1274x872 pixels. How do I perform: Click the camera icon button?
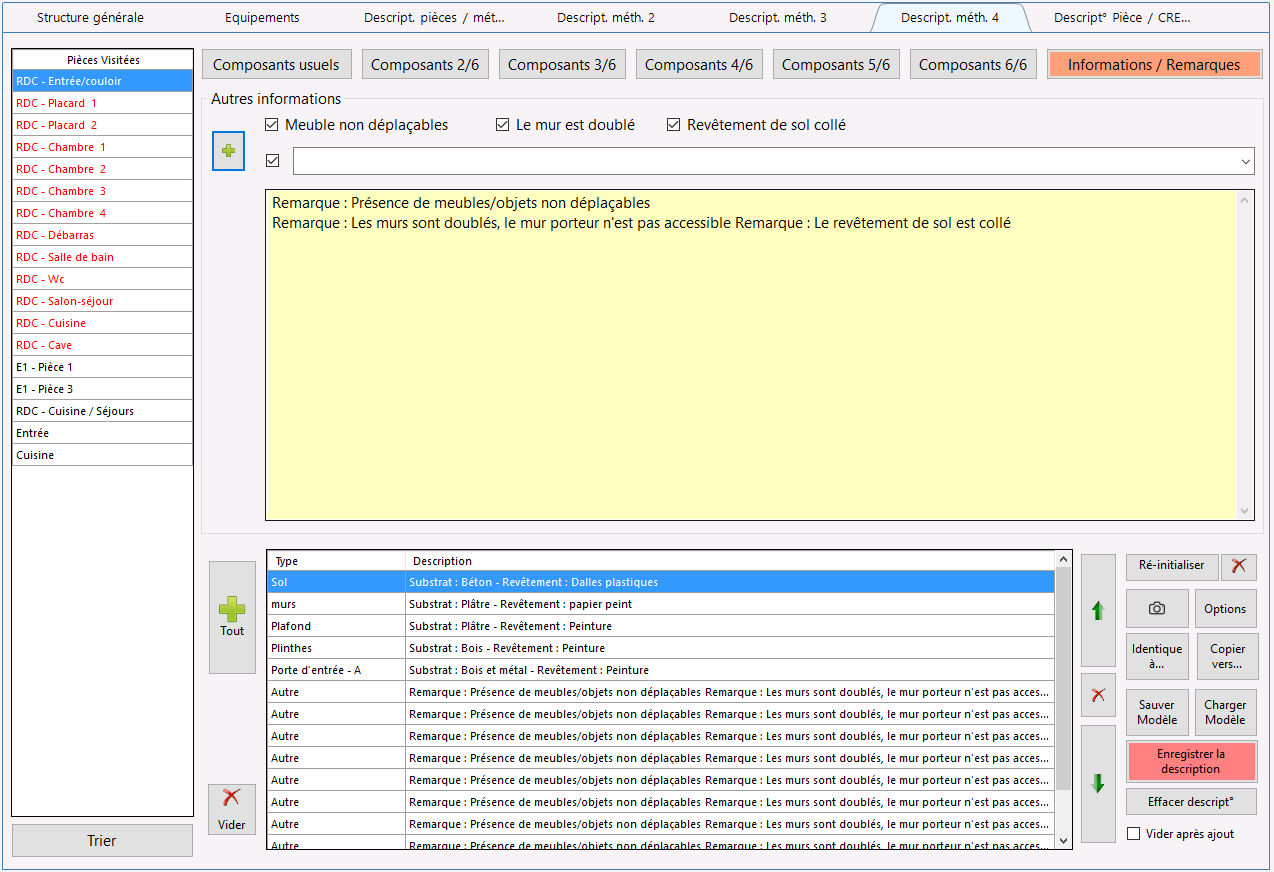pyautogui.click(x=1157, y=608)
